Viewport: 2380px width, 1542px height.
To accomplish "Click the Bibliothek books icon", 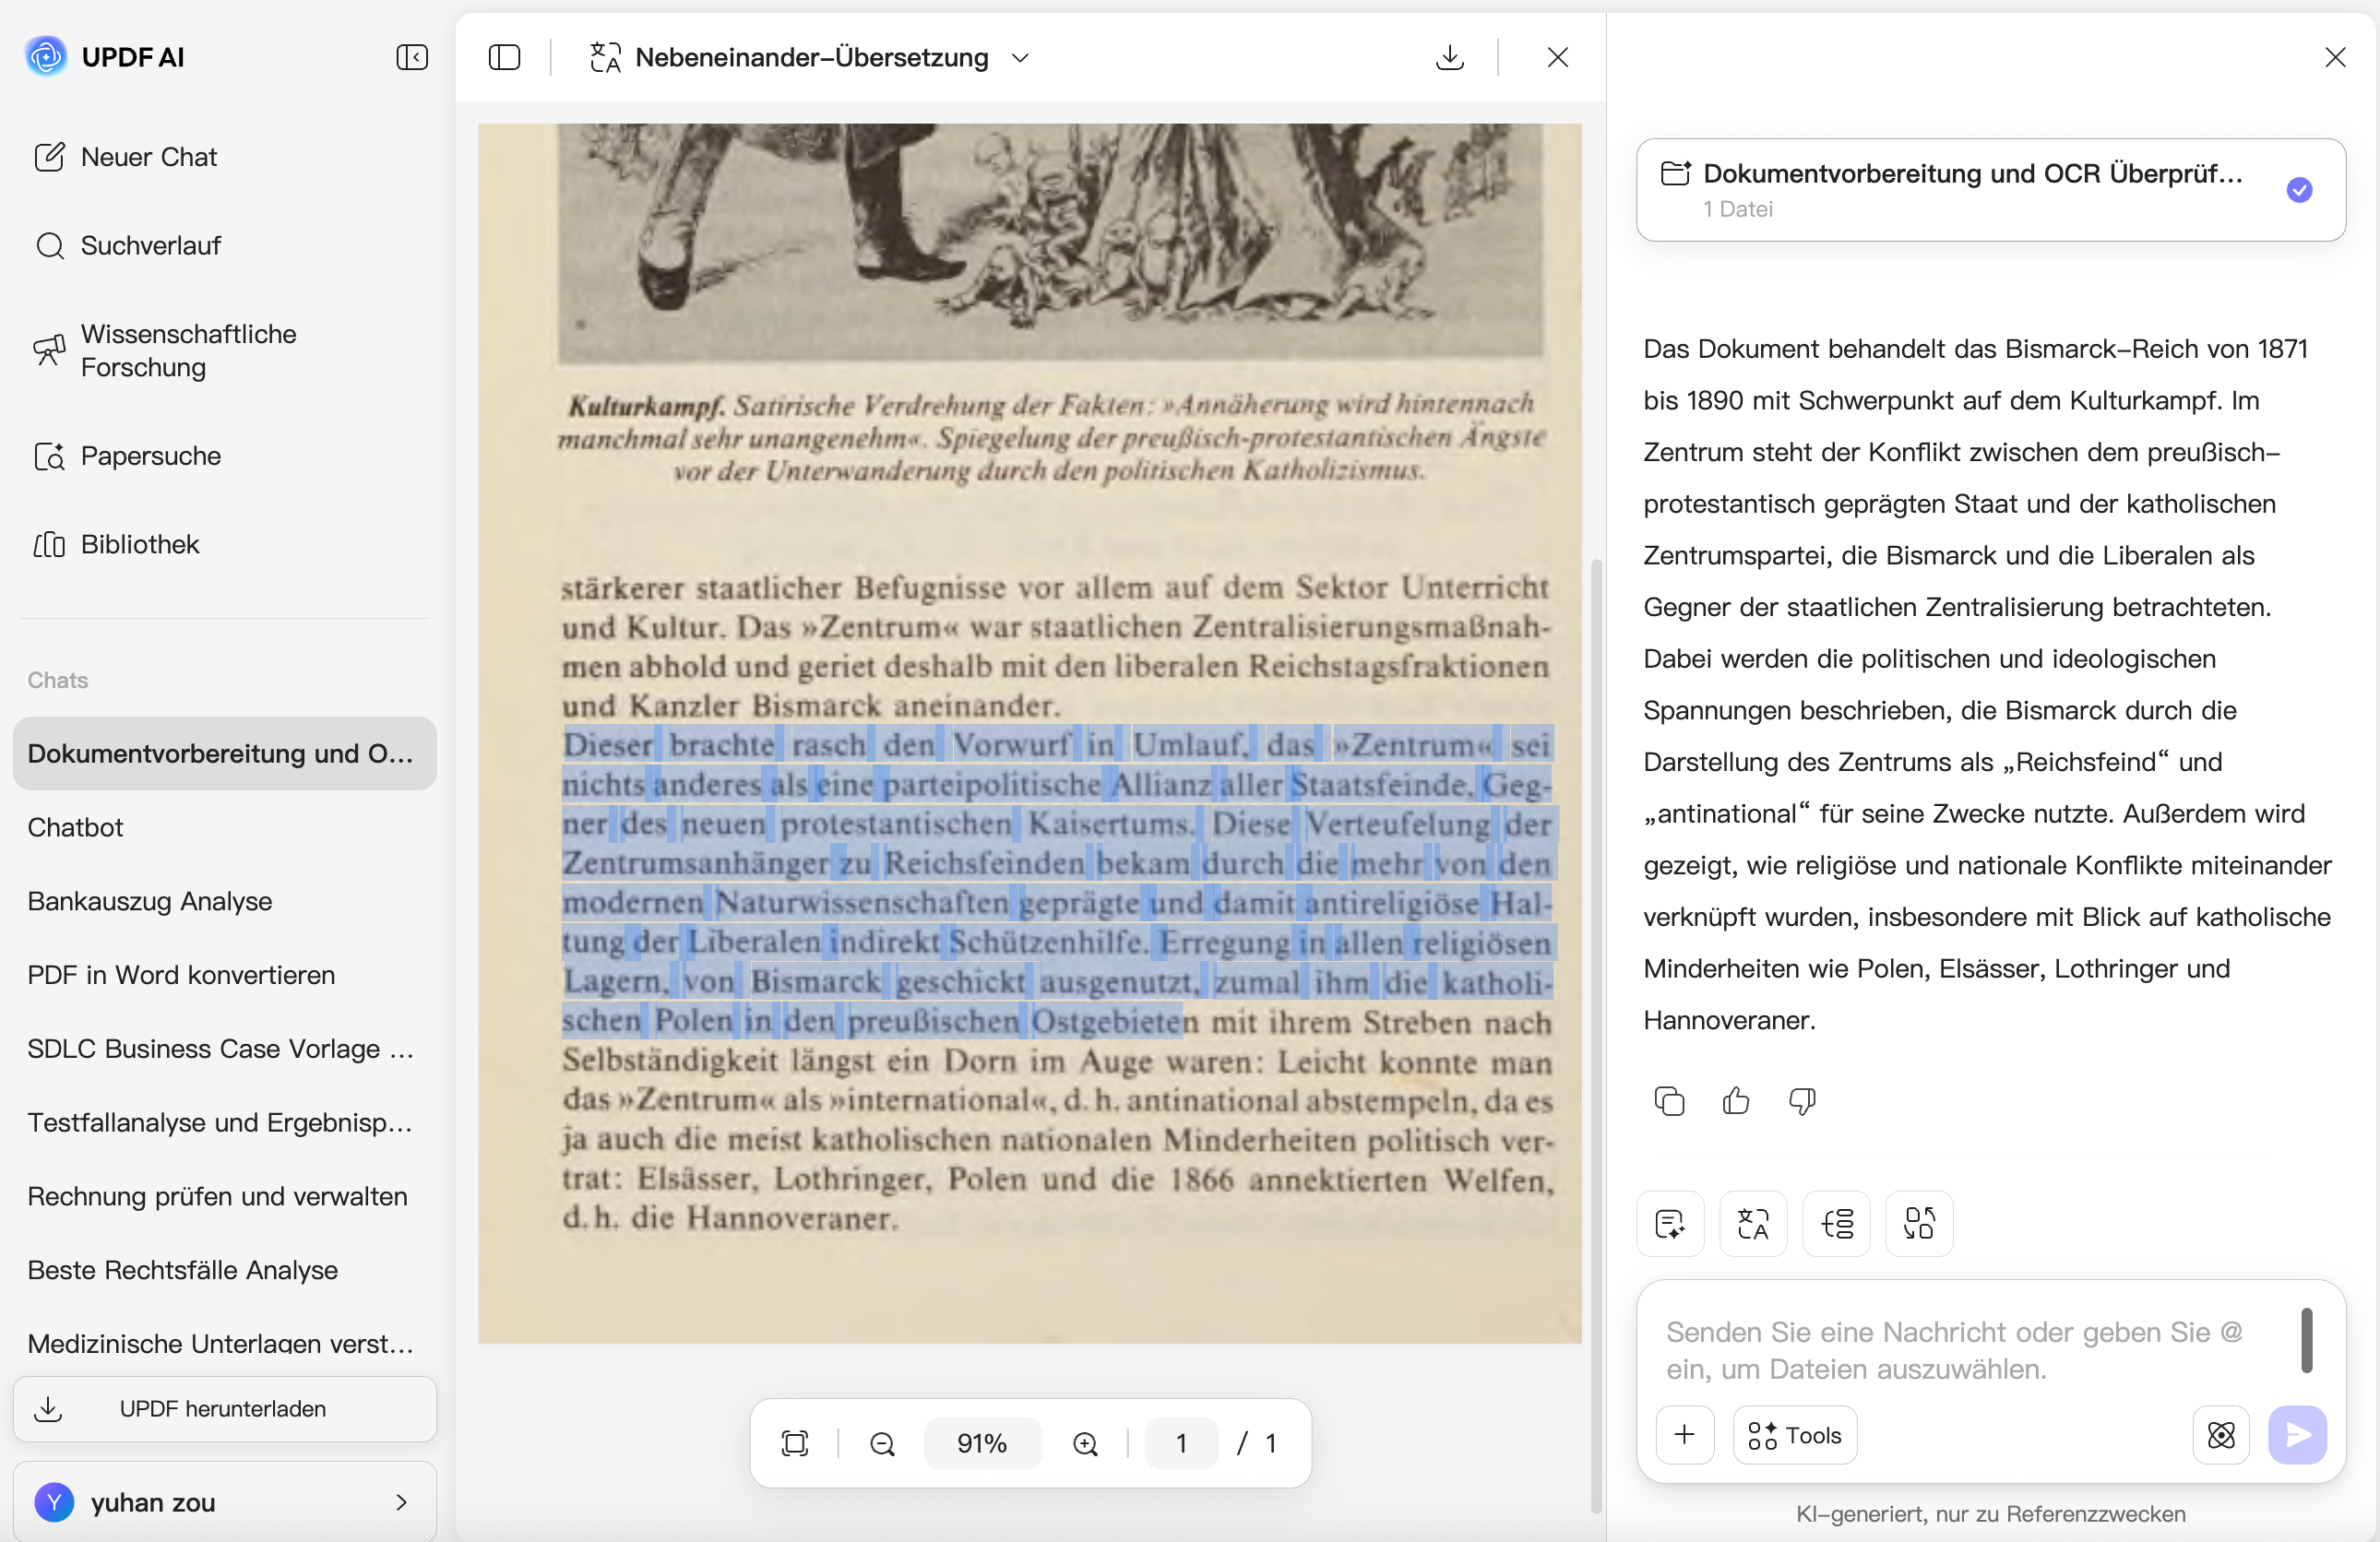I will [49, 544].
